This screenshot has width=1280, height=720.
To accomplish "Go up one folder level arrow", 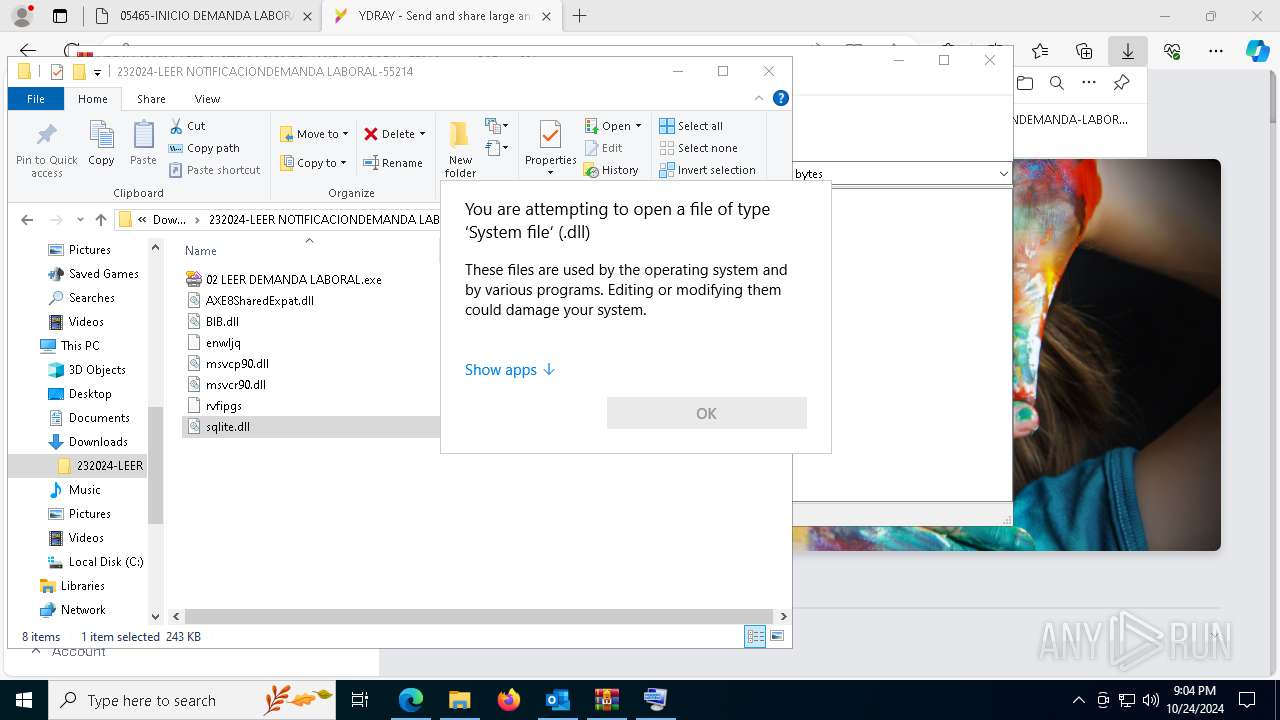I will click(x=100, y=220).
